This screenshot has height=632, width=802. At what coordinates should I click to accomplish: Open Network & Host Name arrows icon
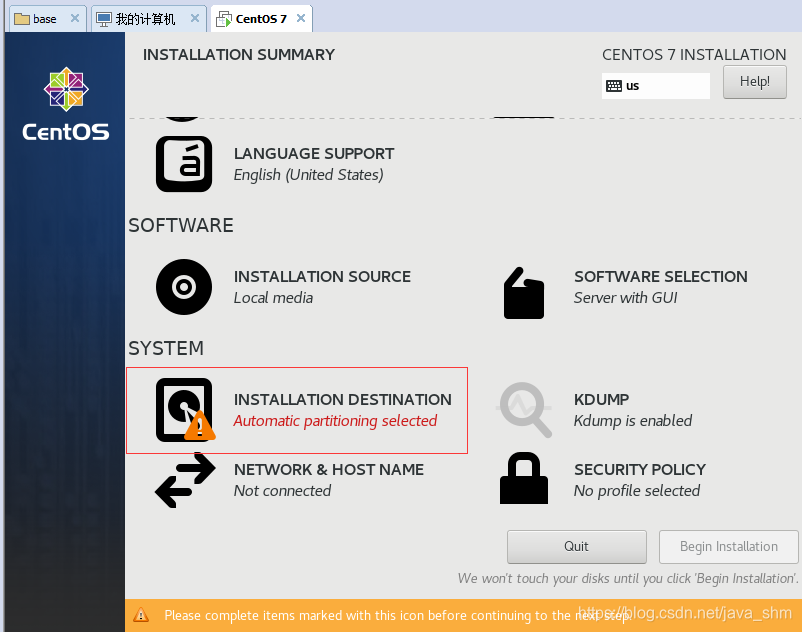pyautogui.click(x=185, y=480)
